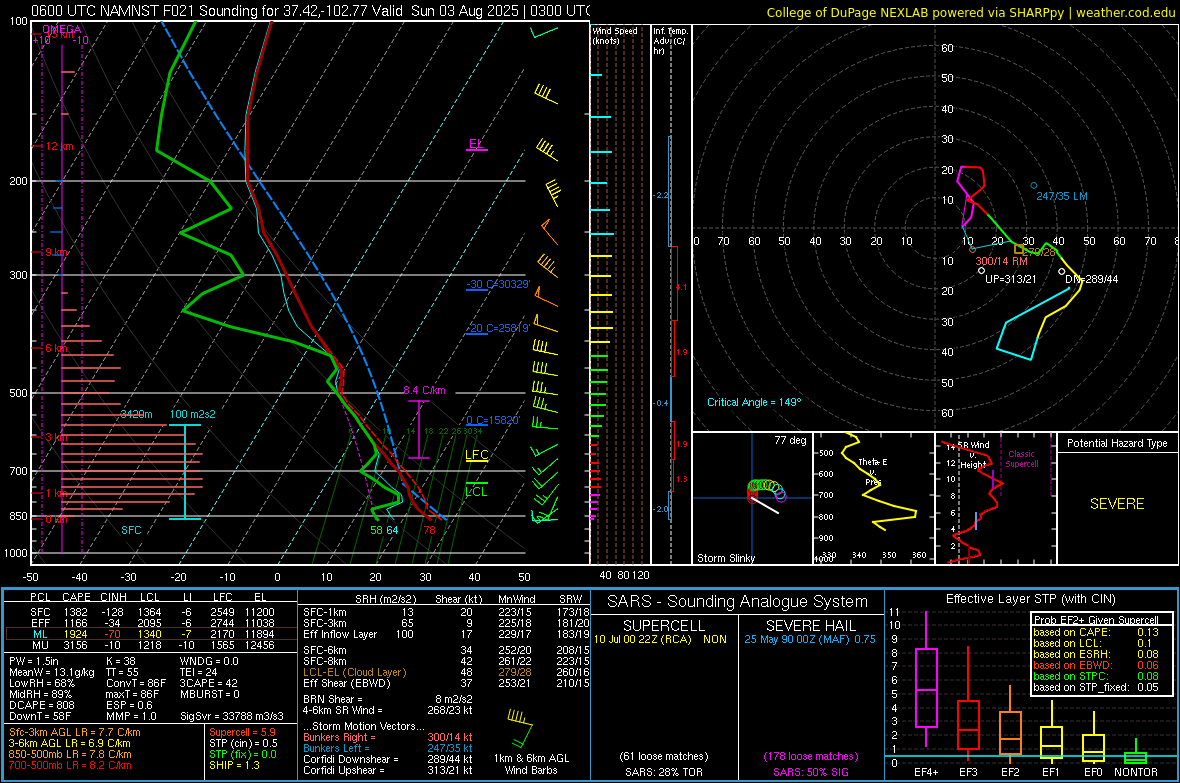Click the red 'Supercell = 5.9' parameter
1180x783 pixels.
[242, 732]
